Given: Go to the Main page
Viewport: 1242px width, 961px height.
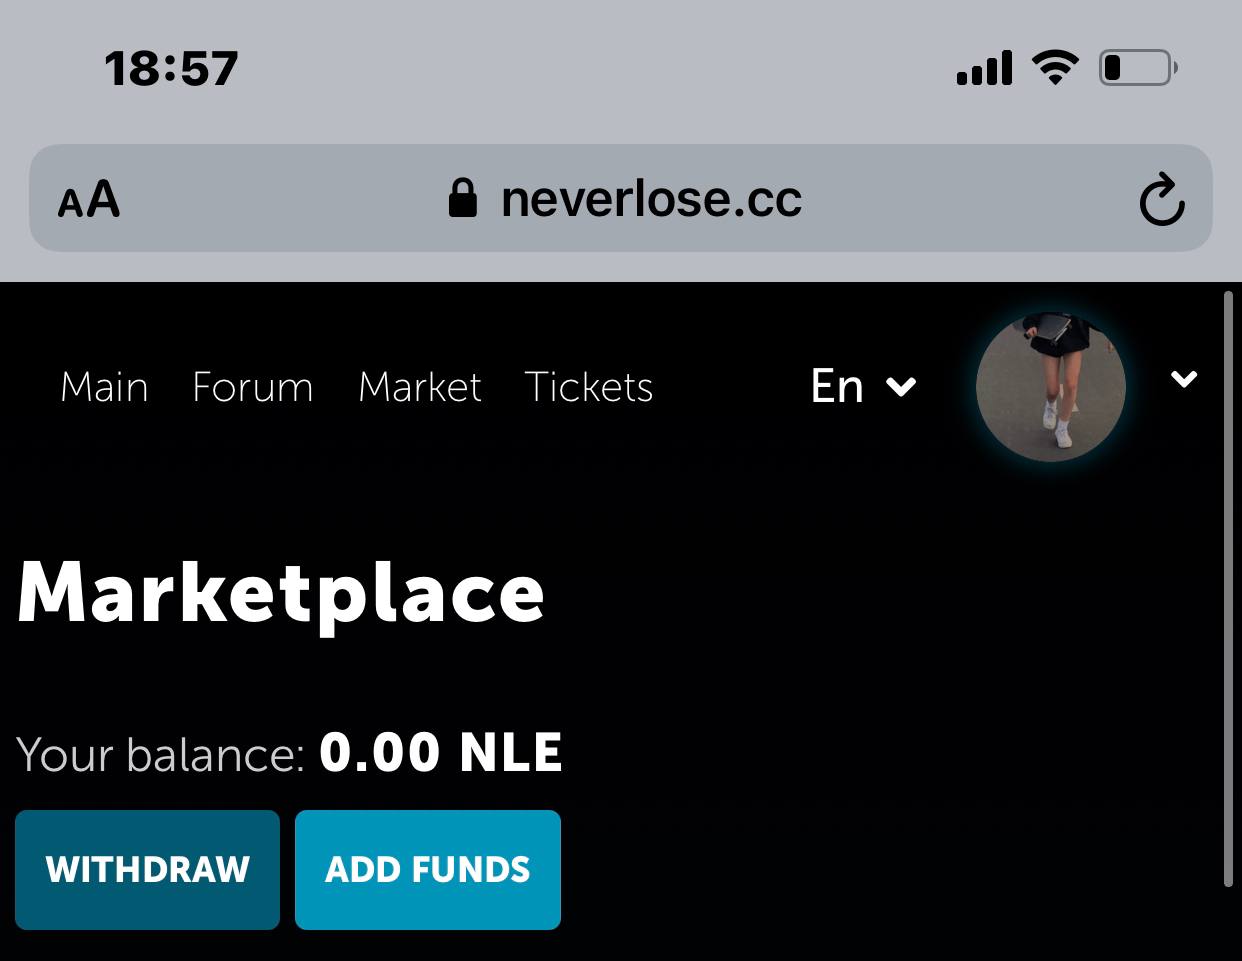Looking at the screenshot, I should click(104, 387).
